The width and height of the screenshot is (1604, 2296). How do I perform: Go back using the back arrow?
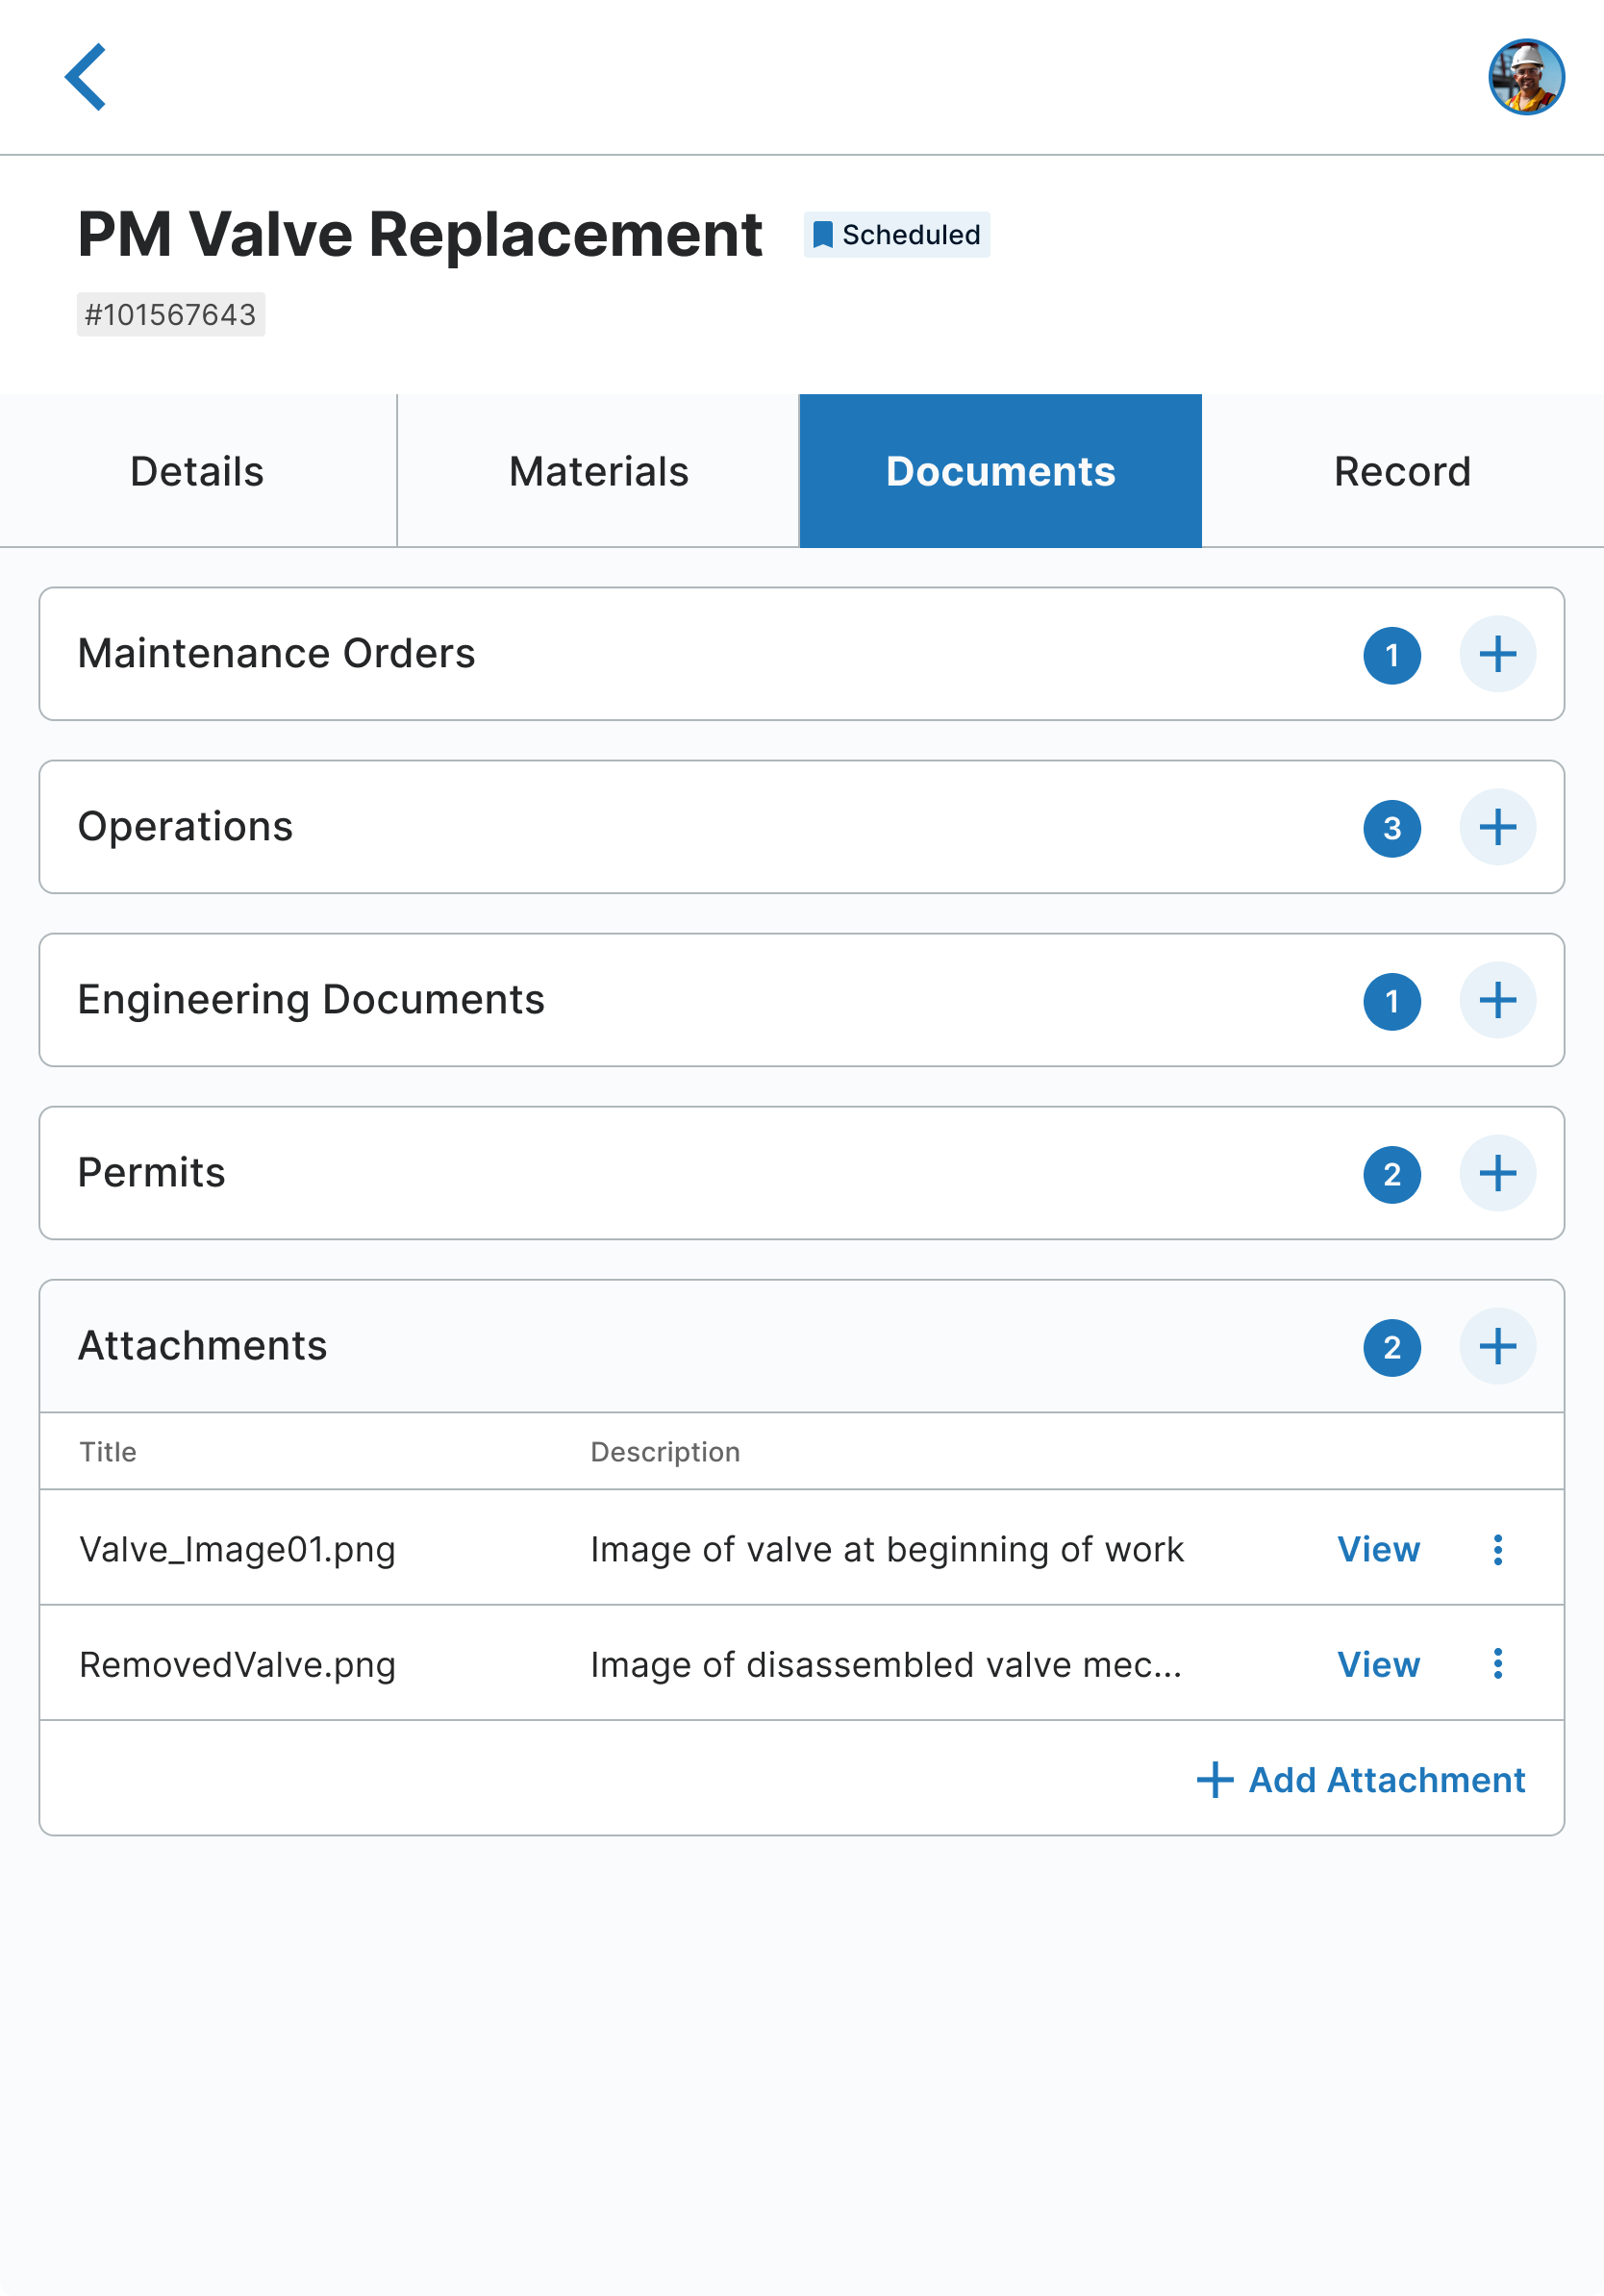pyautogui.click(x=85, y=77)
